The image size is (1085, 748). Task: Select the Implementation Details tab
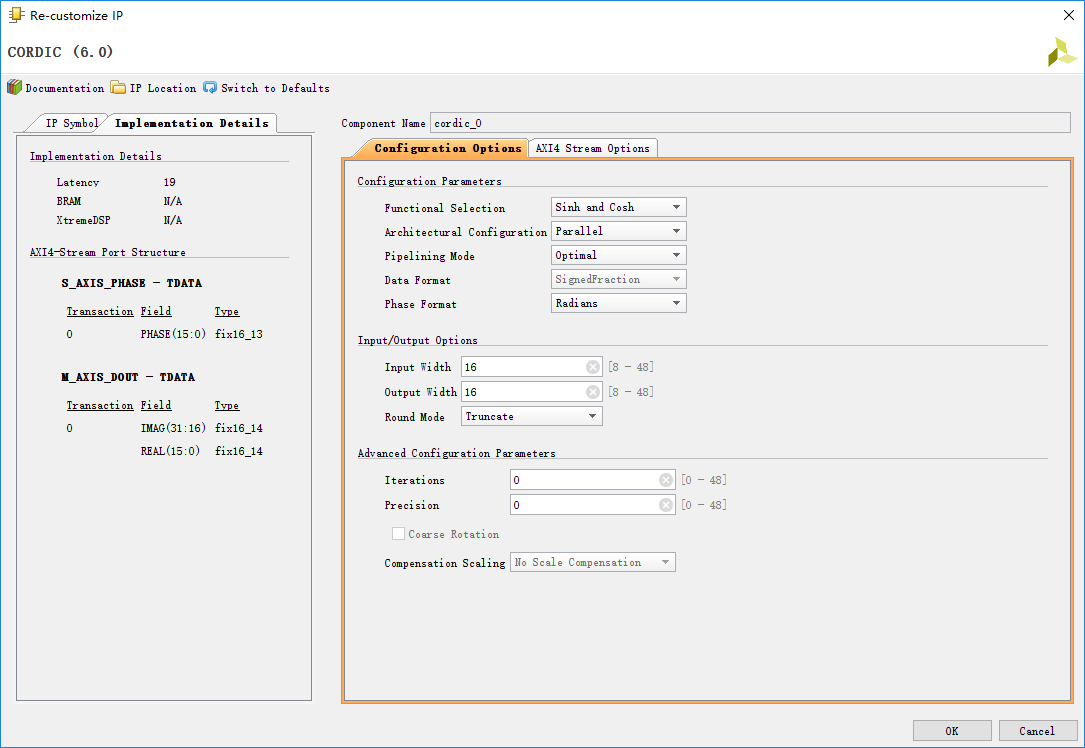point(191,123)
